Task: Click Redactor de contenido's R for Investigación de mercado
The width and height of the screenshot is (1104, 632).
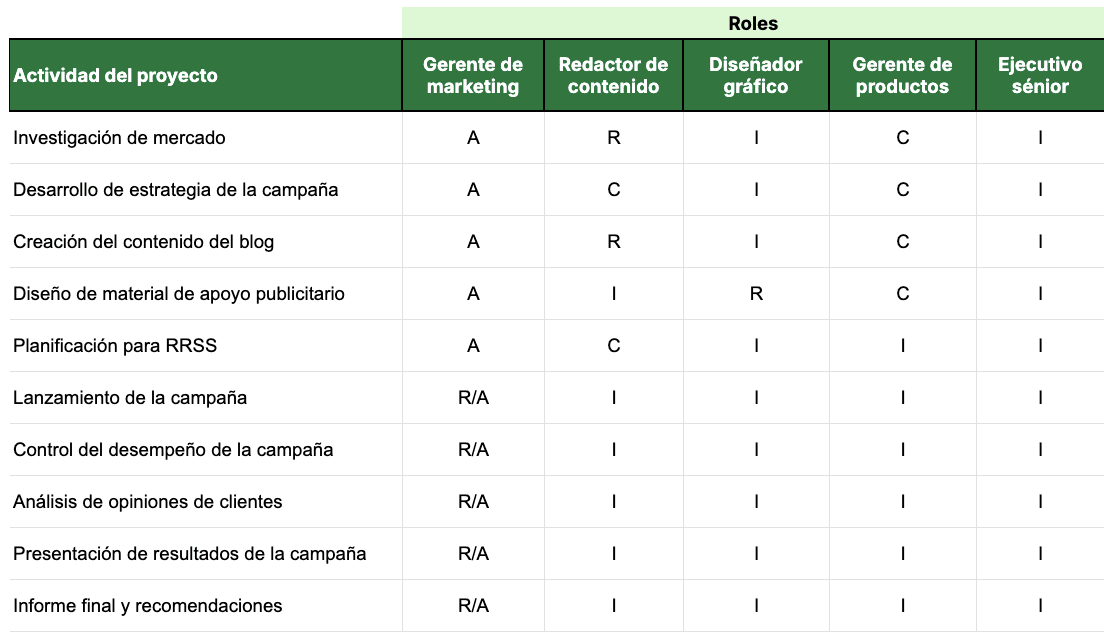Action: [x=613, y=138]
